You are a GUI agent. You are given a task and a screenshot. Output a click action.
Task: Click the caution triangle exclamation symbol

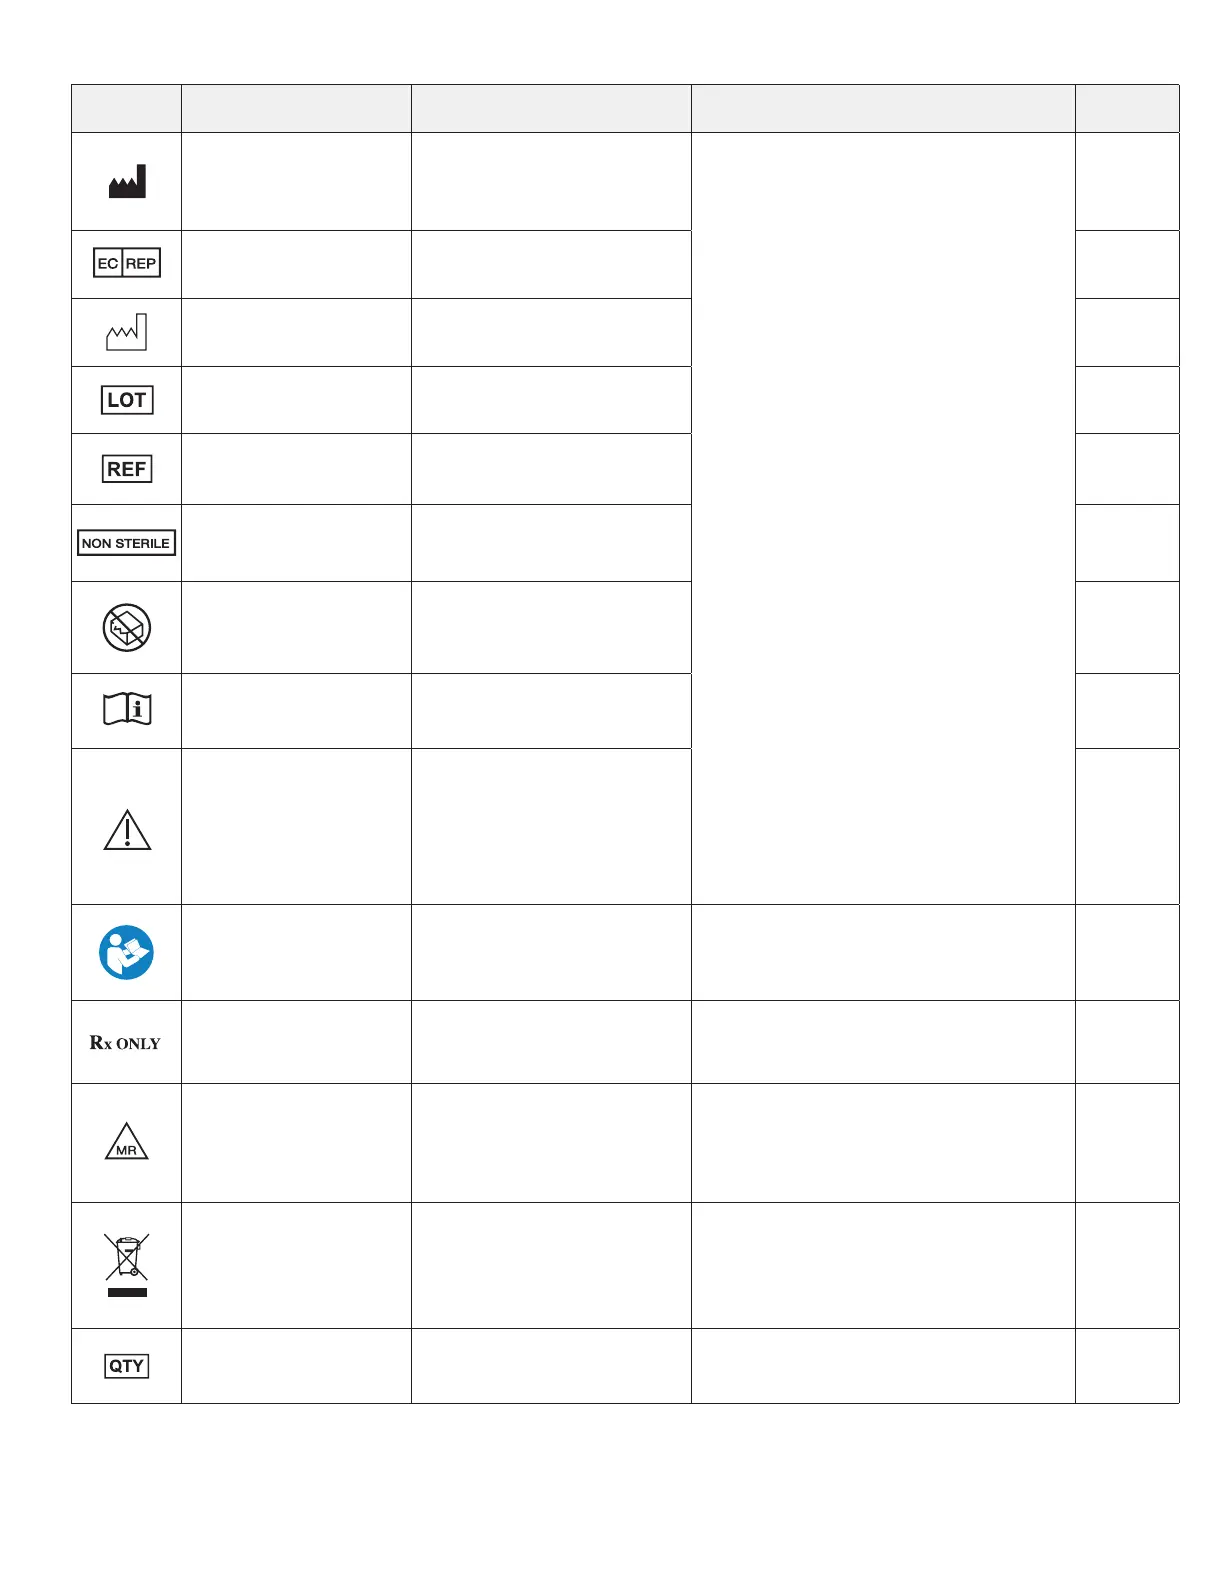point(127,829)
